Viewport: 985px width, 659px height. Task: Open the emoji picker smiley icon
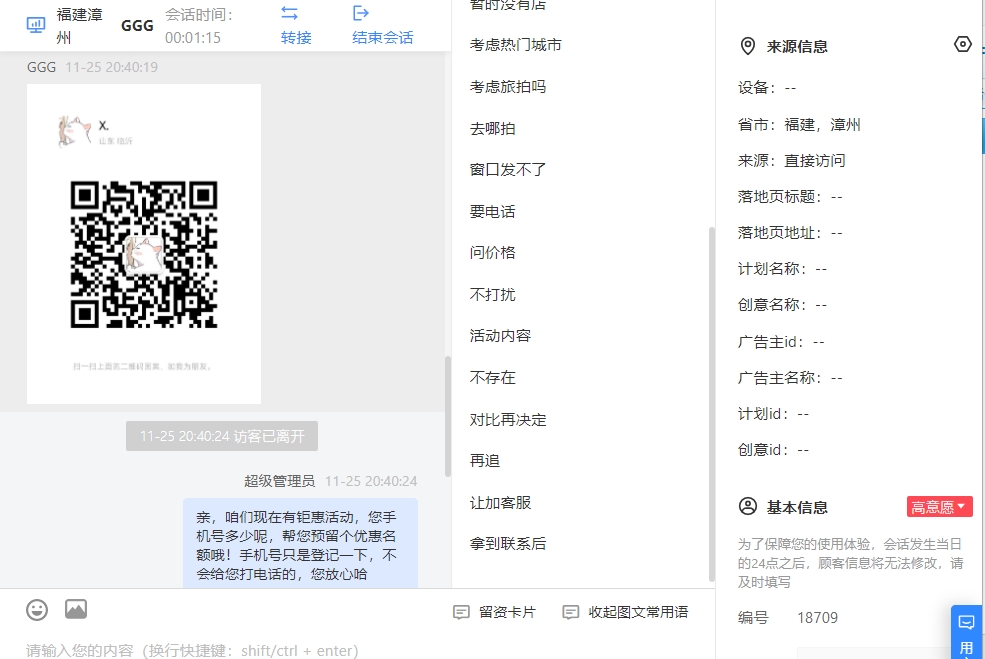[37, 609]
